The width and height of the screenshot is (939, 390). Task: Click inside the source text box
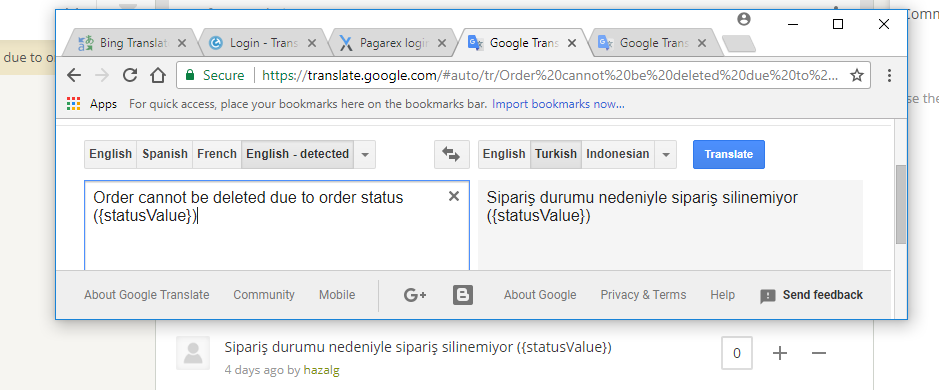click(x=277, y=234)
